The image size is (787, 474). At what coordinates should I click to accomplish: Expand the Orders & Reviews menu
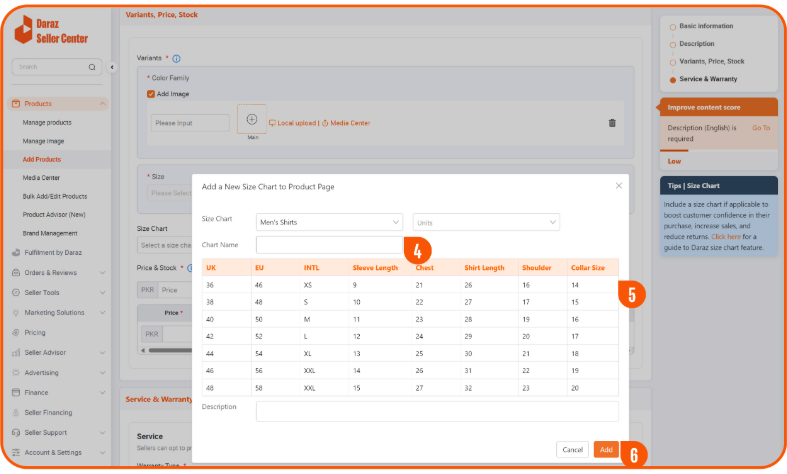coord(103,272)
